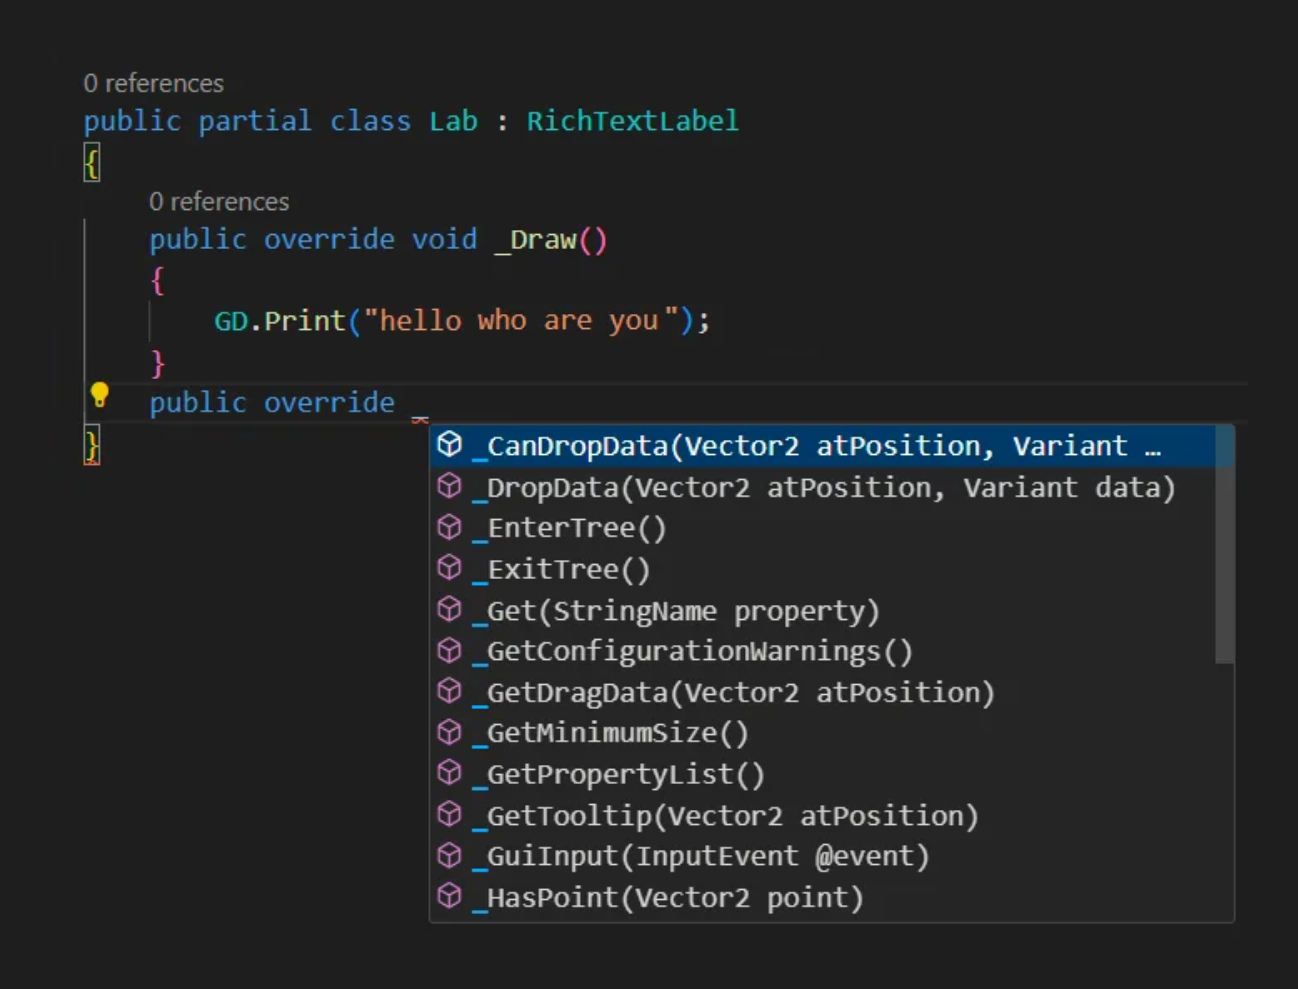Select _CanDropData(Vector2 atPosition, Variant …) completion
This screenshot has height=989, width=1298.
coord(823,446)
